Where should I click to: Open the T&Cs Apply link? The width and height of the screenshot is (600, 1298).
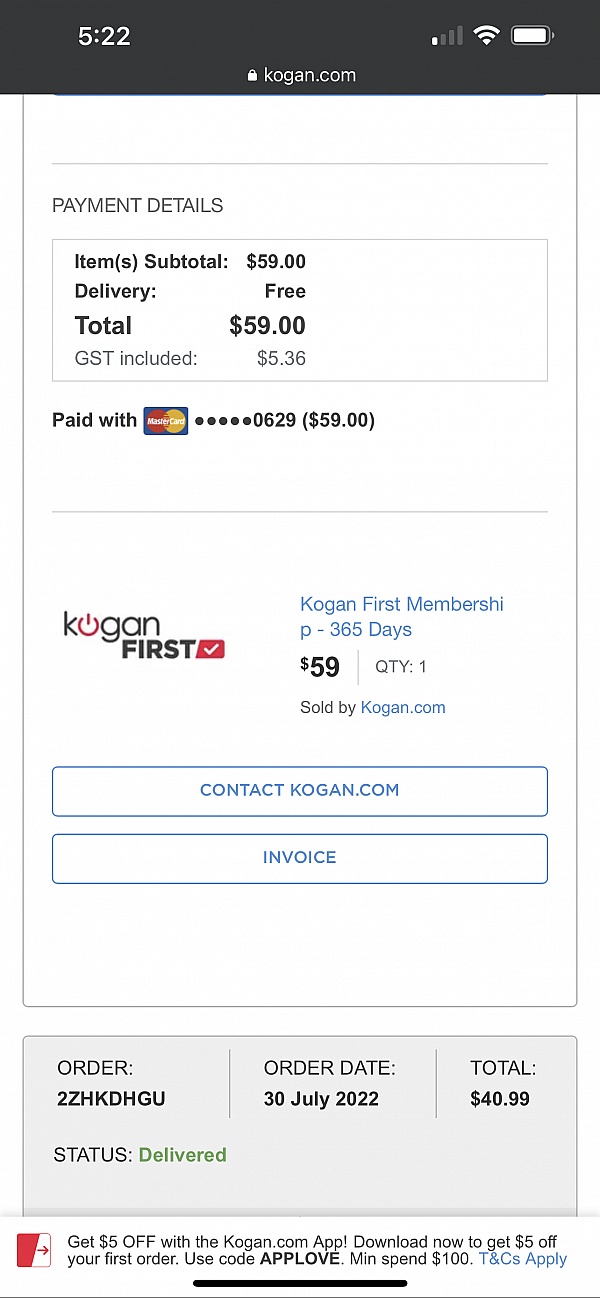click(523, 1259)
